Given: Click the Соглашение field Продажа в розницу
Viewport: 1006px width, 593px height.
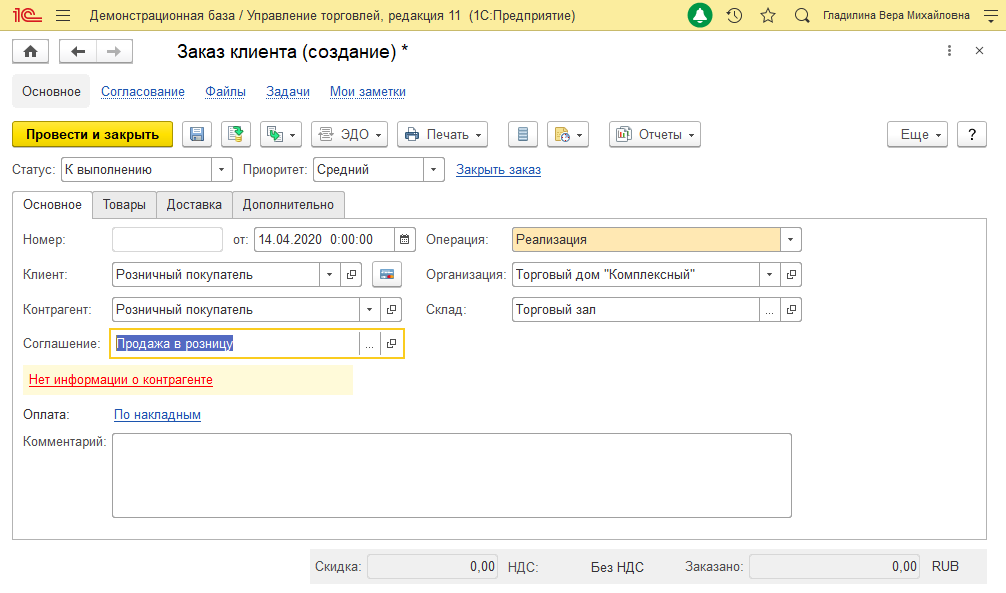Looking at the screenshot, I should tap(235, 344).
